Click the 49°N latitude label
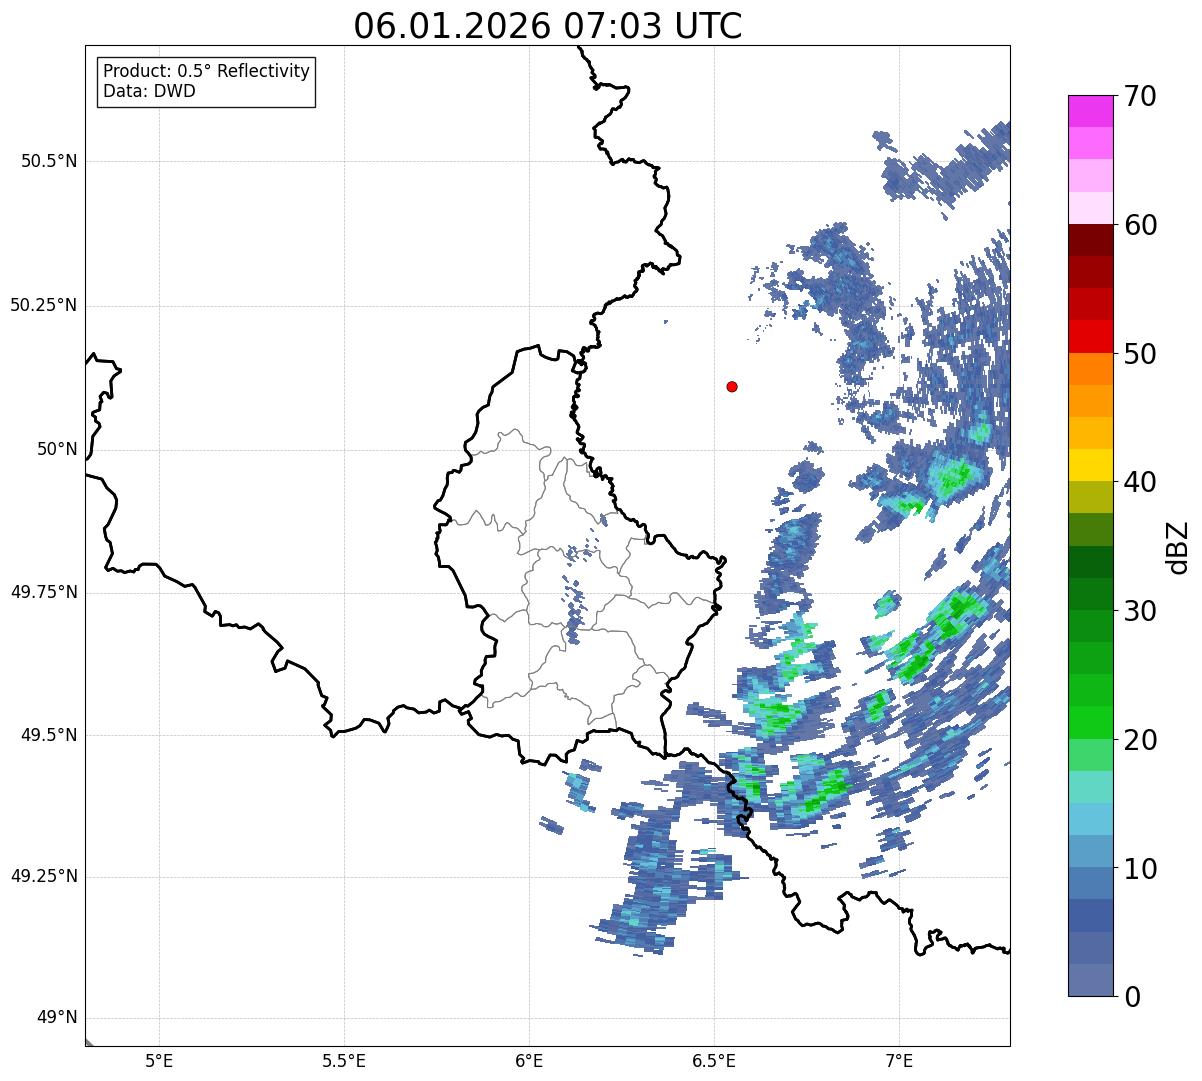 57,1018
